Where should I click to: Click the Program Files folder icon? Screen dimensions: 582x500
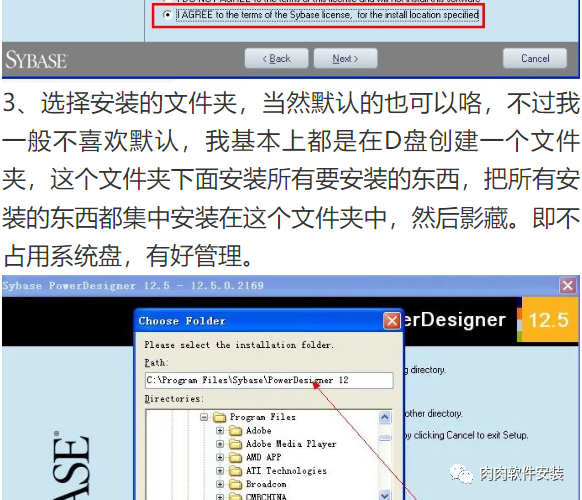[220, 418]
